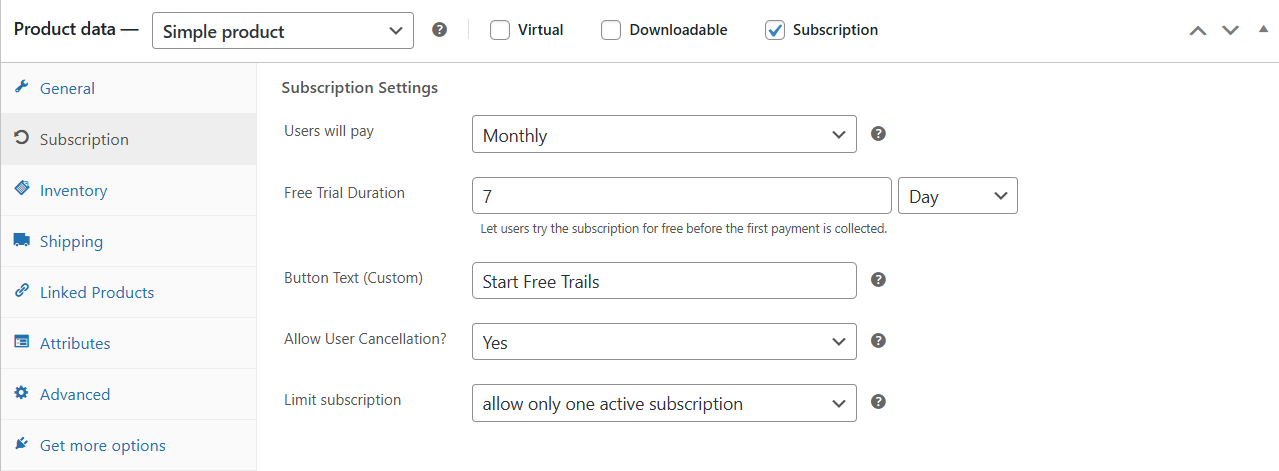
Task: Switch to the Advanced tab
Action: click(x=128, y=394)
